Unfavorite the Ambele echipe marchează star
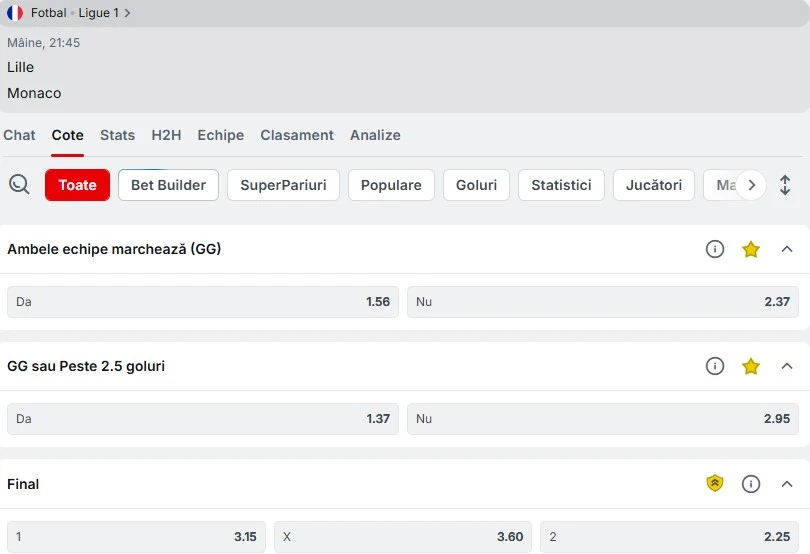810x554 pixels. pos(750,249)
